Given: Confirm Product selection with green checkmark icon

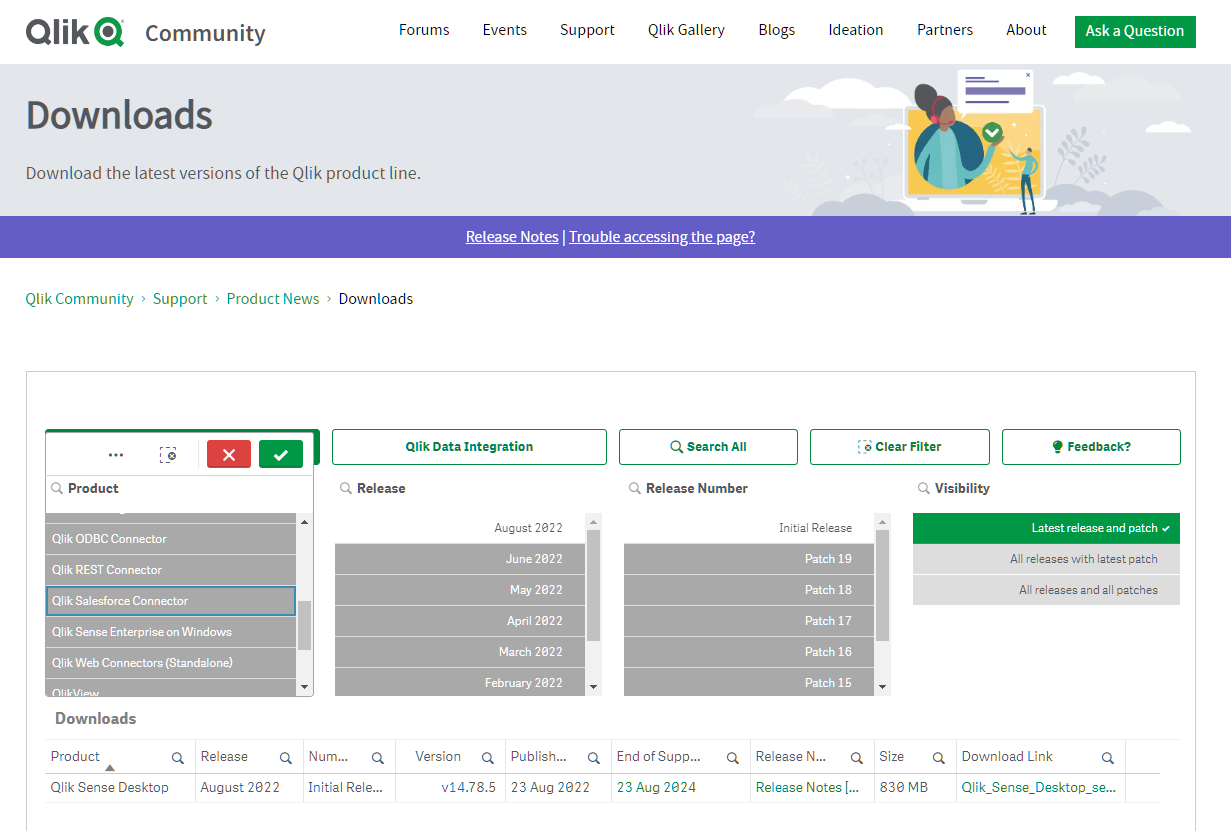Looking at the screenshot, I should 280,453.
